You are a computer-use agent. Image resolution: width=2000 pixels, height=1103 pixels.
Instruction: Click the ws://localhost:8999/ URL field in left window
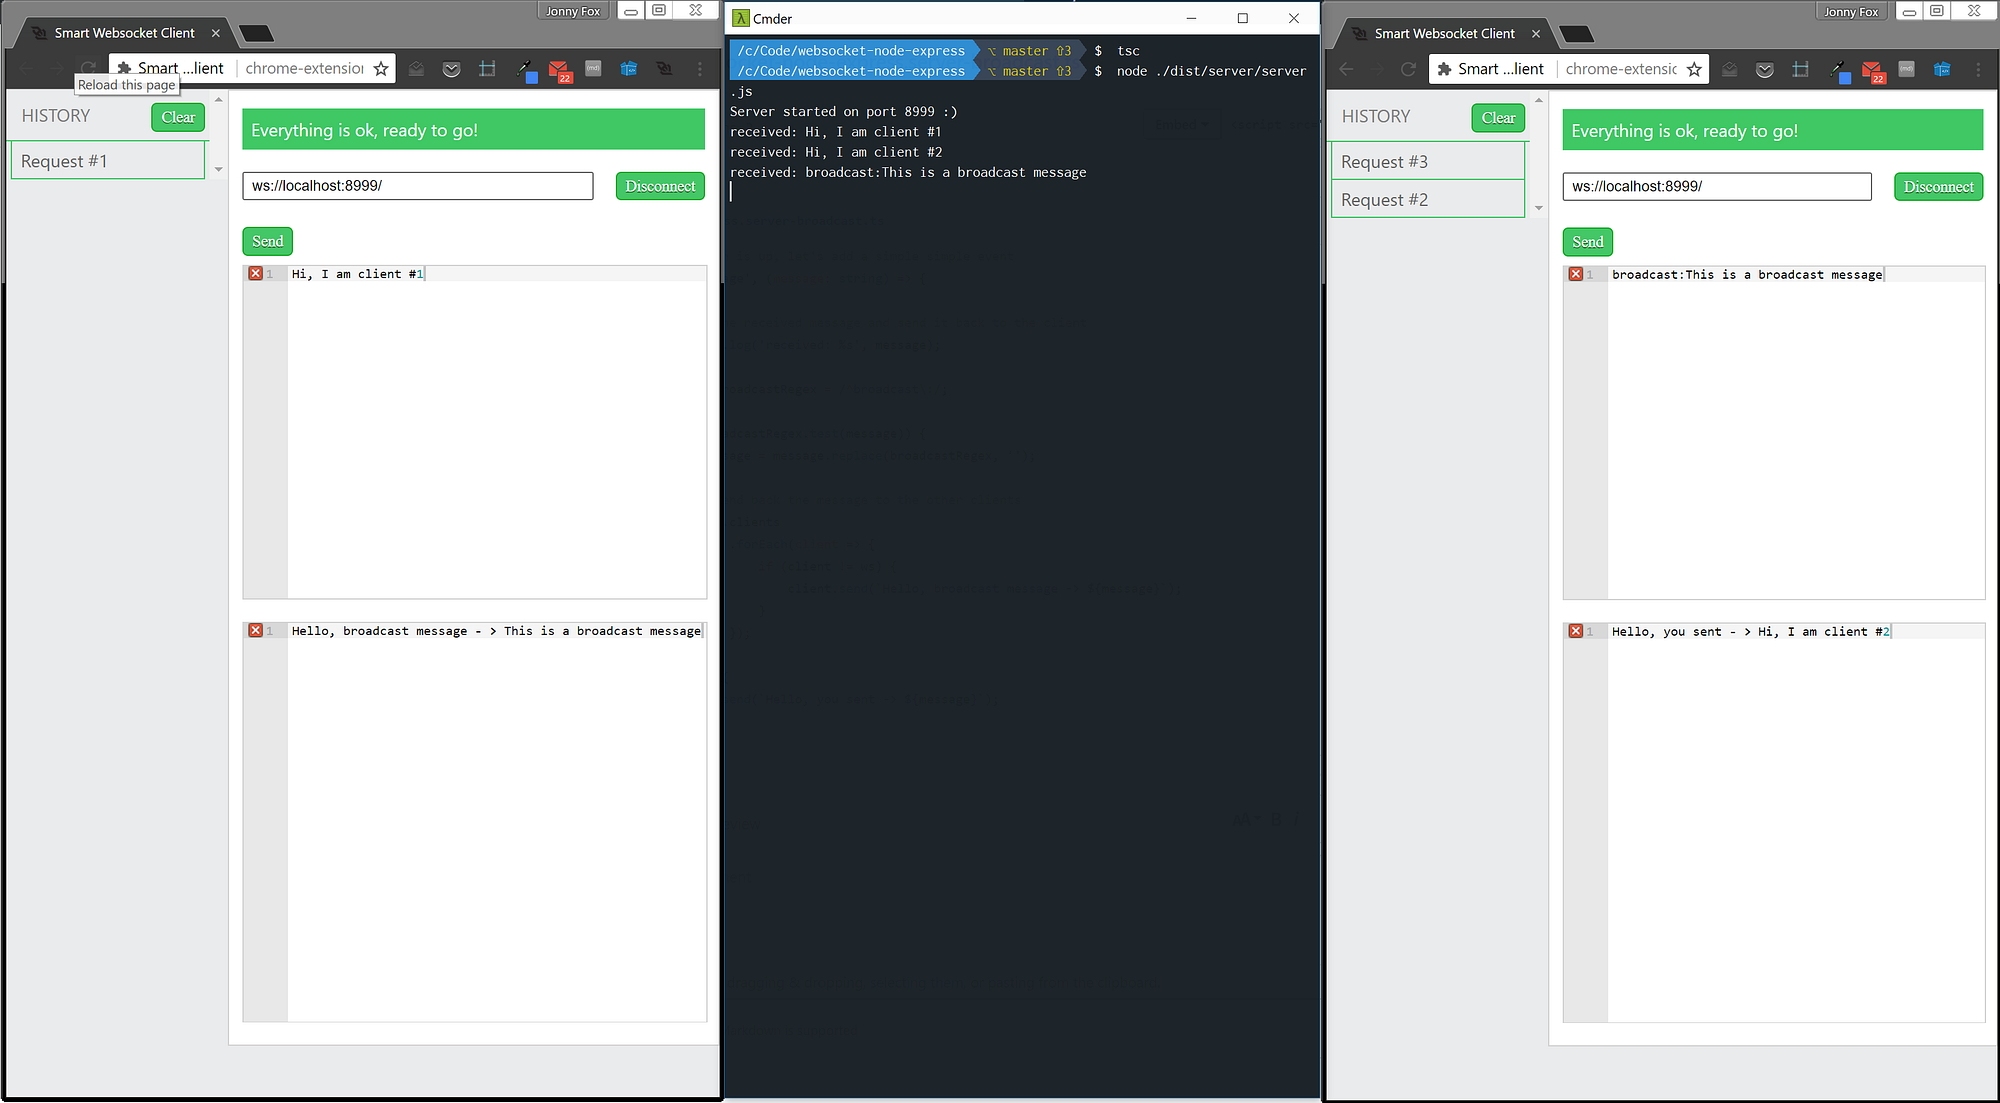[x=417, y=186]
